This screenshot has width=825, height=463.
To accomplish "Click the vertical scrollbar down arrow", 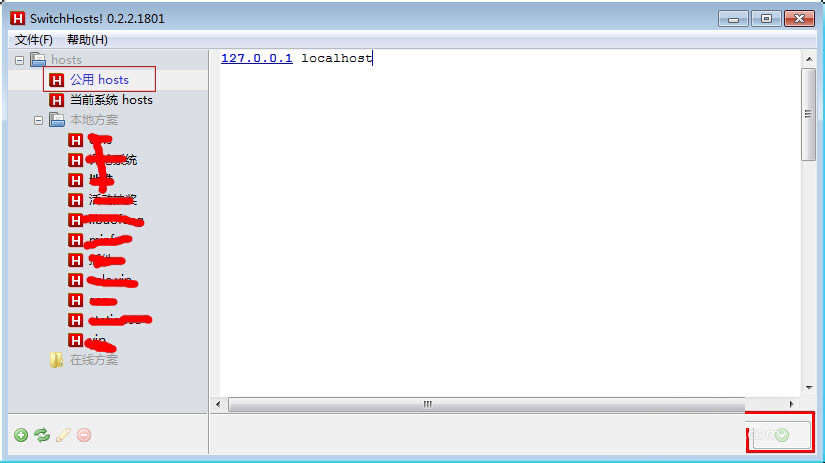I will [x=809, y=388].
